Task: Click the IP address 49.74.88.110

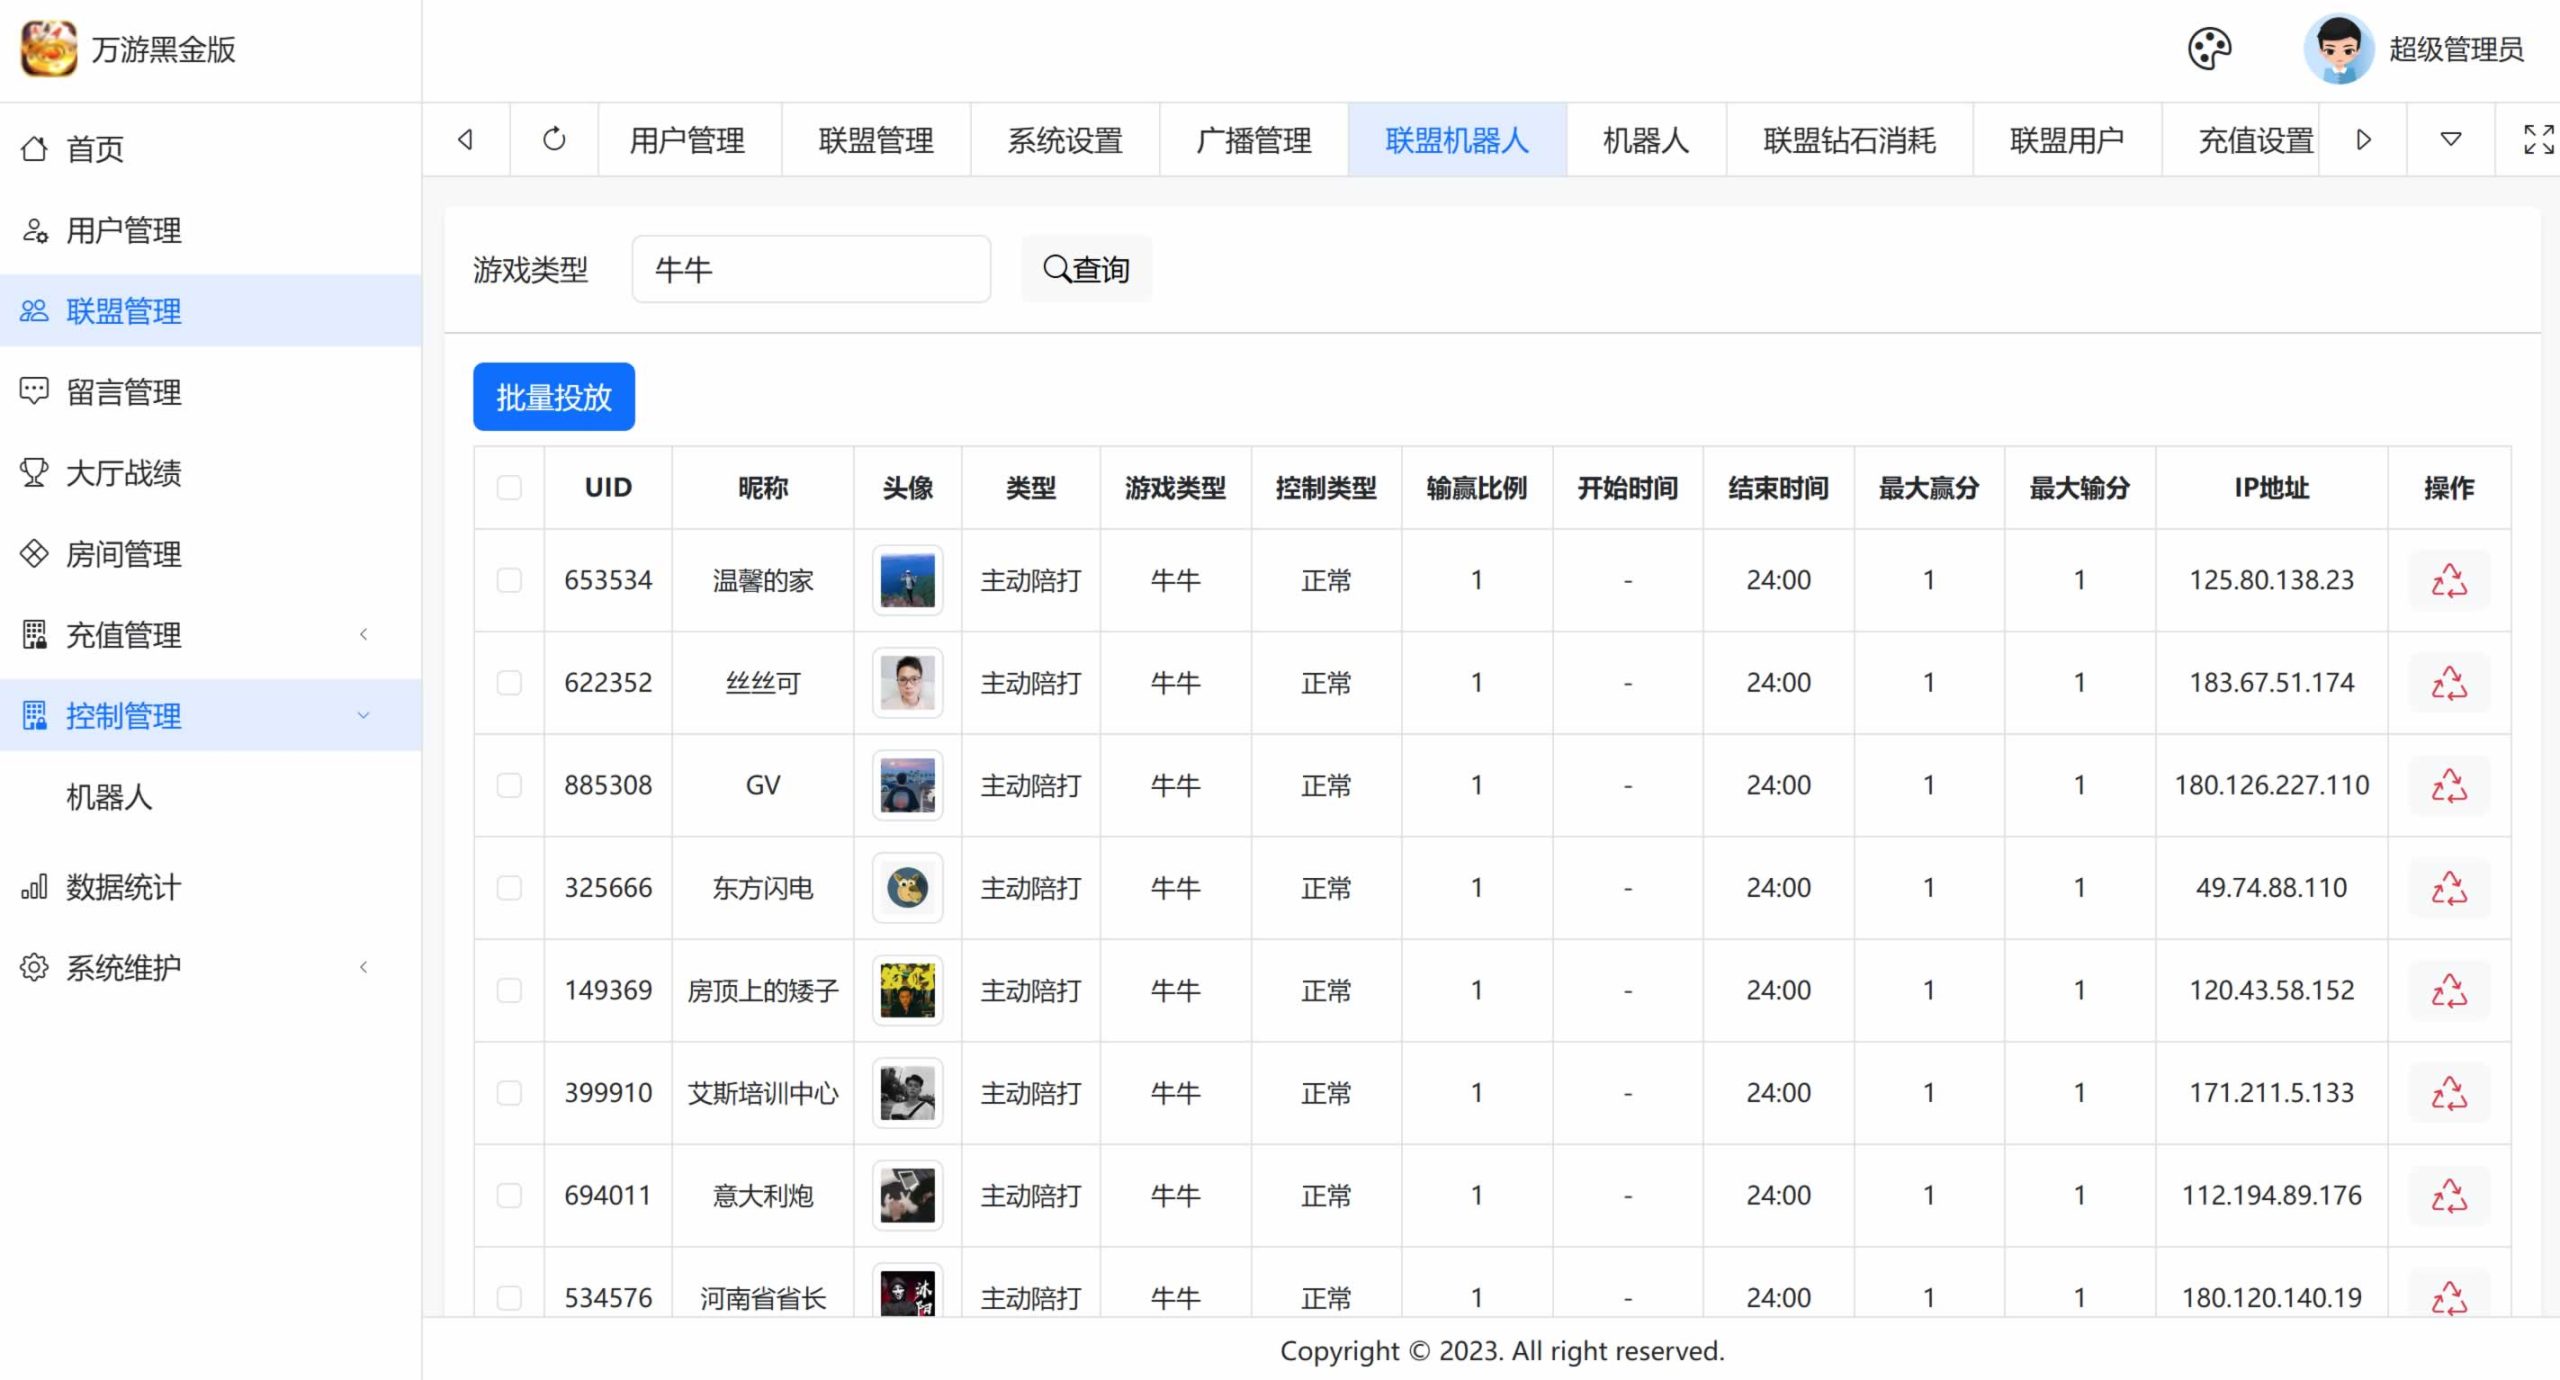Action: click(x=2271, y=888)
